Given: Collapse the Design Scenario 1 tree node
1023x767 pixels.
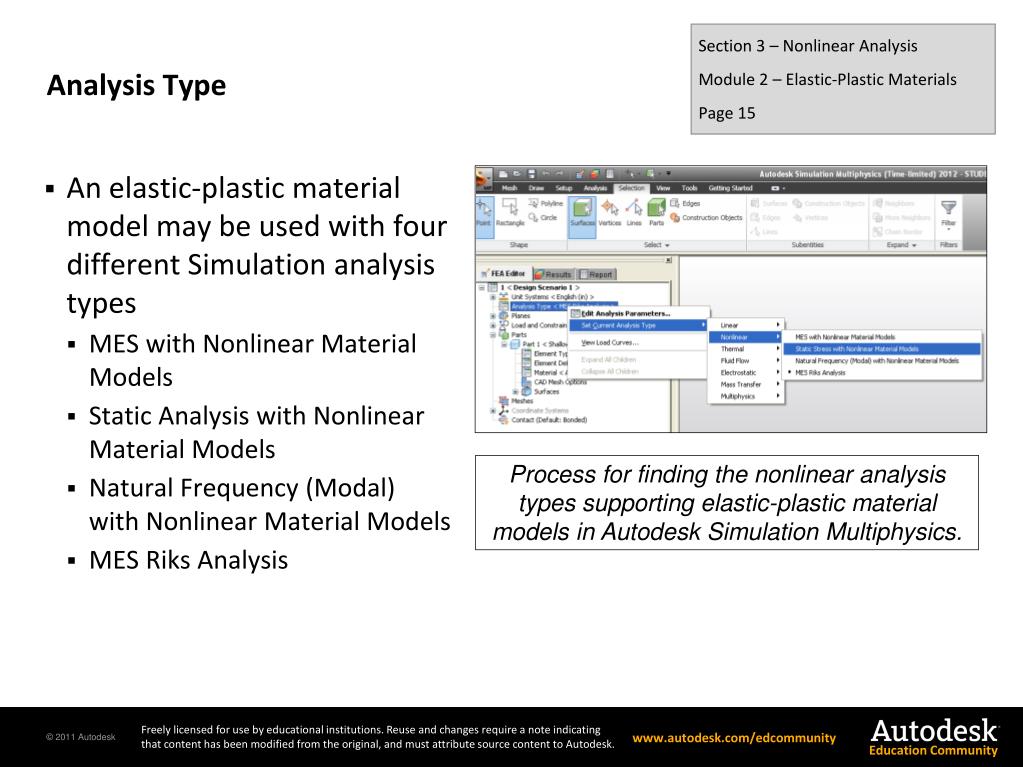Looking at the screenshot, I should coord(482,288).
